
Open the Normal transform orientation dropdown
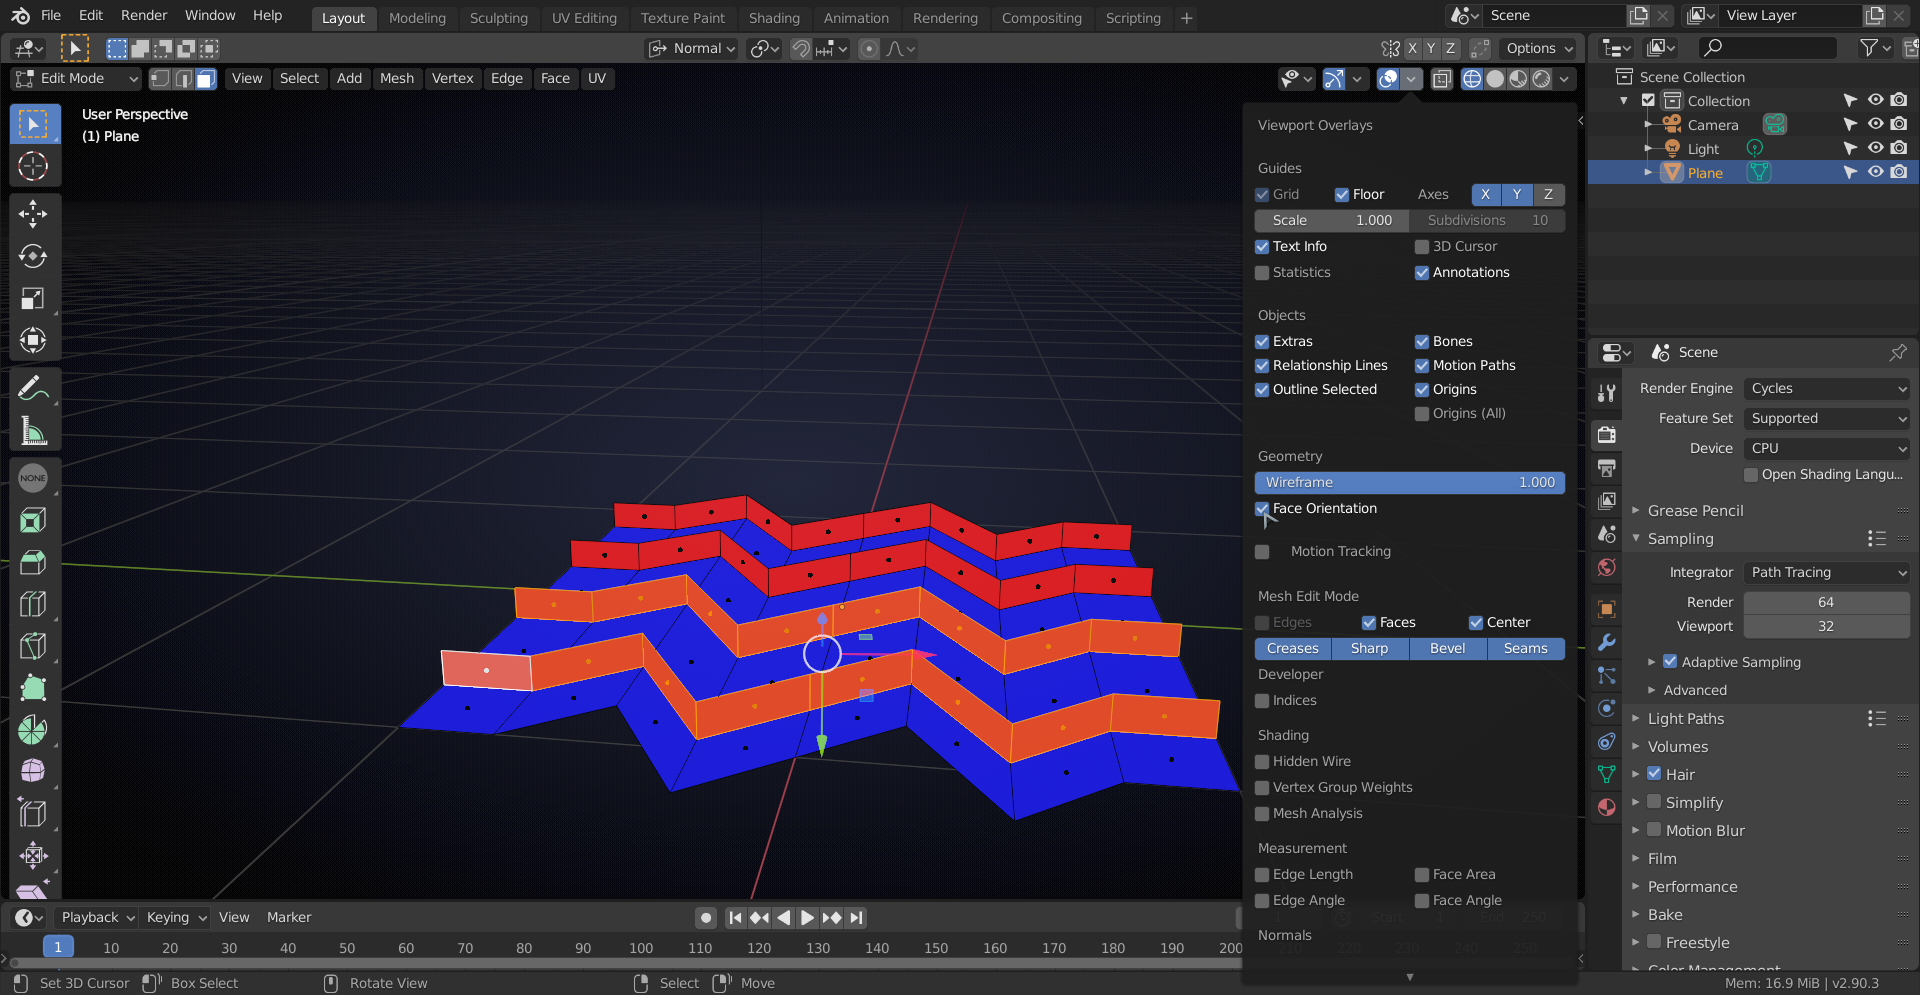(692, 48)
